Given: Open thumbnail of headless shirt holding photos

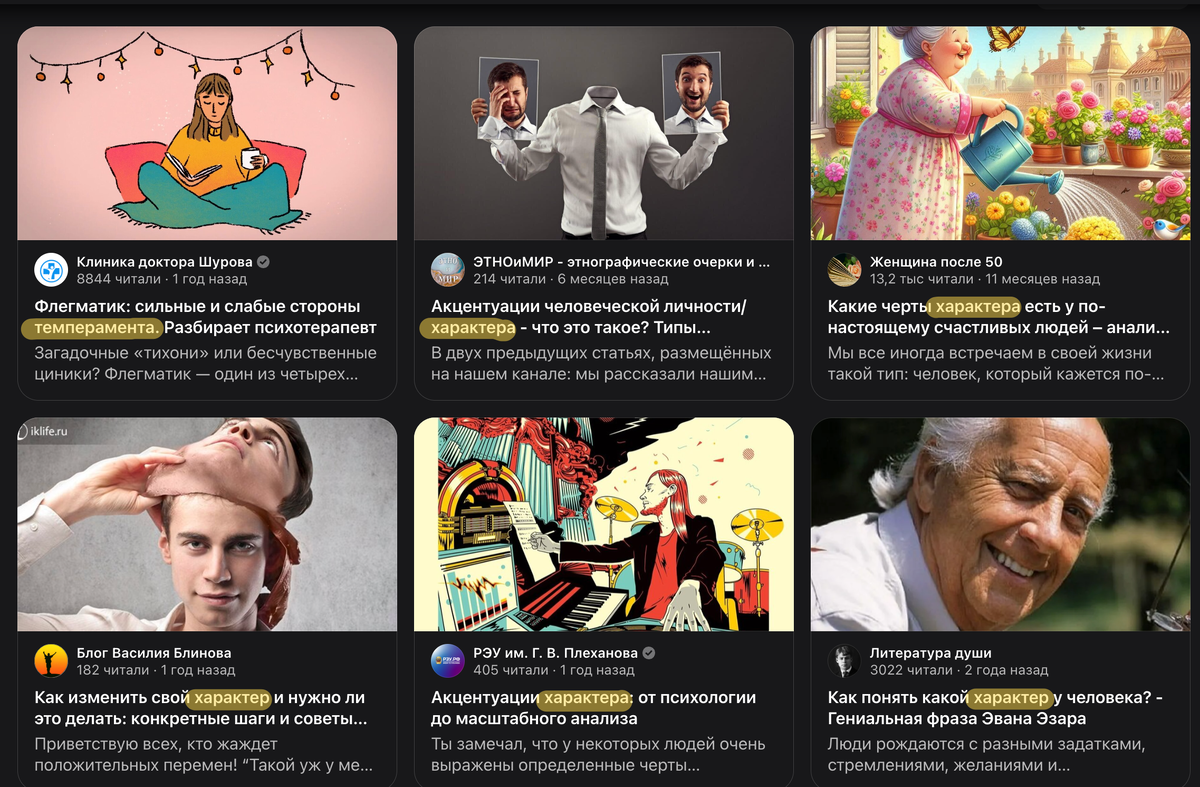Looking at the screenshot, I should click(x=604, y=133).
